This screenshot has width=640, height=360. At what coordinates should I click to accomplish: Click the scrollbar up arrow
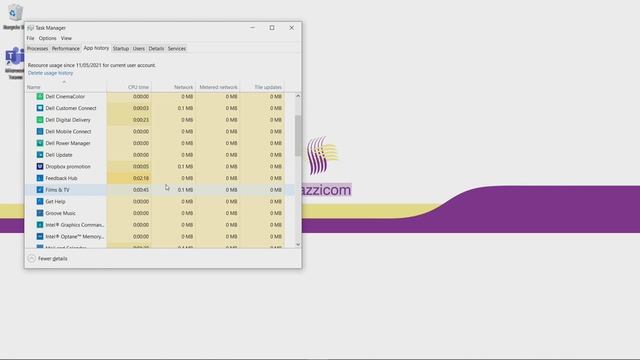click(x=298, y=96)
